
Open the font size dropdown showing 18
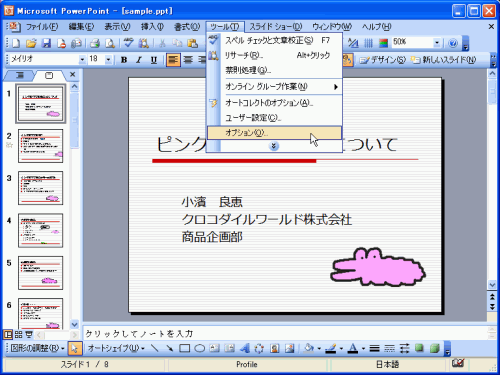[x=108, y=60]
